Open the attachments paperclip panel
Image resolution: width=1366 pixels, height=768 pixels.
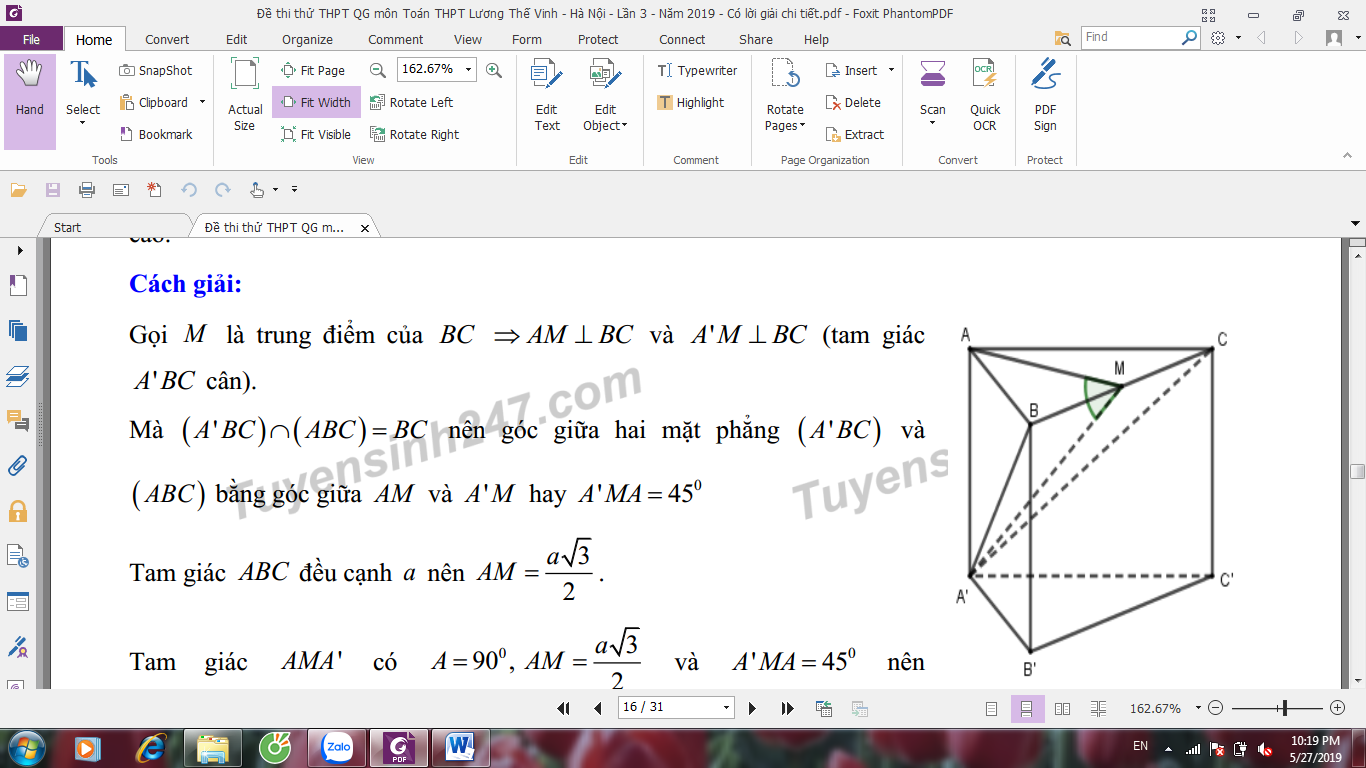[18, 466]
